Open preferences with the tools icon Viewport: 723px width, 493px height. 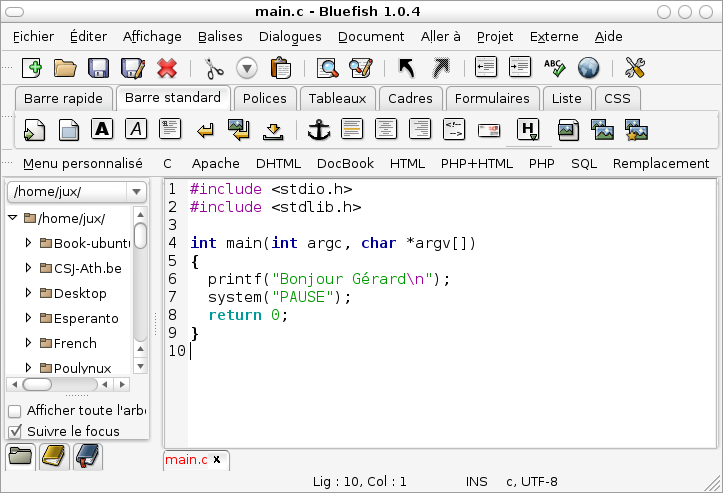[x=634, y=68]
